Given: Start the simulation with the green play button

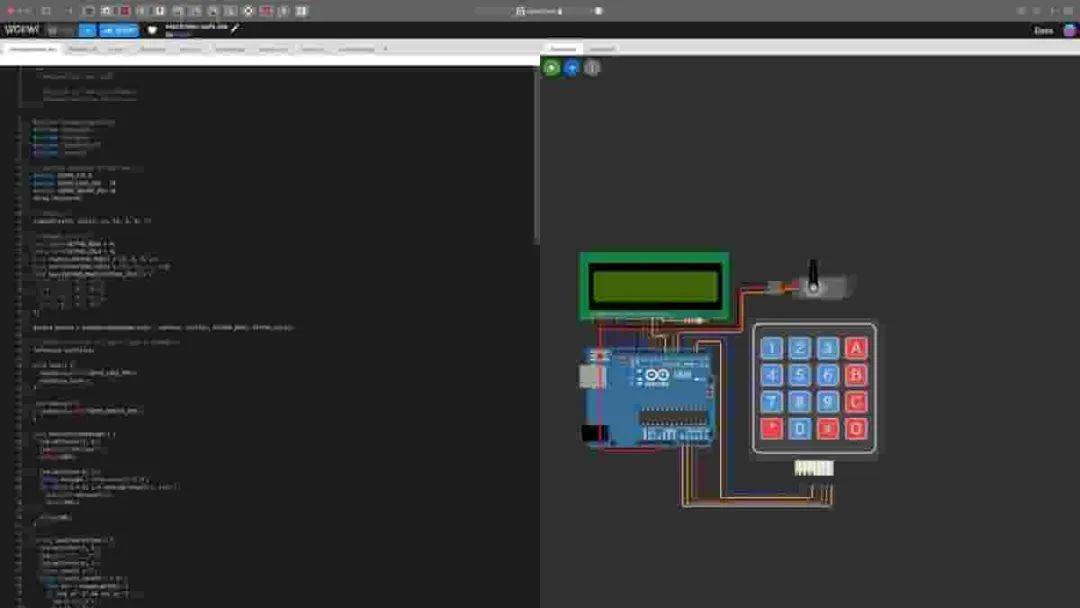Looking at the screenshot, I should (x=550, y=67).
